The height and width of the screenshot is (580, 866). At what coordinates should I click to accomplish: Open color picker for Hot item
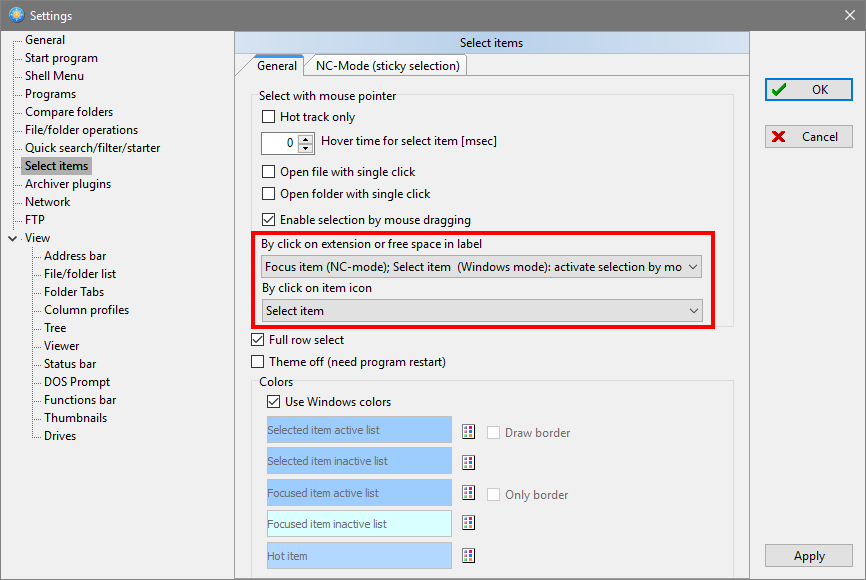coord(468,555)
